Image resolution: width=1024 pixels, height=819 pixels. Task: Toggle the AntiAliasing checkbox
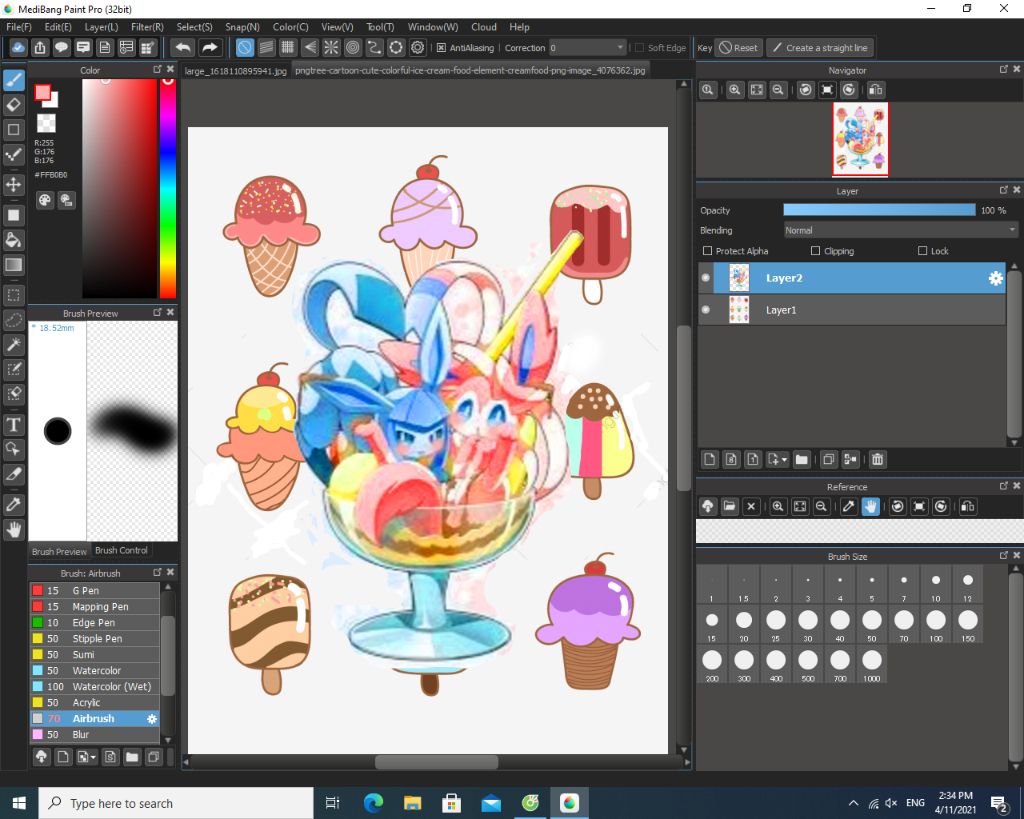click(441, 48)
